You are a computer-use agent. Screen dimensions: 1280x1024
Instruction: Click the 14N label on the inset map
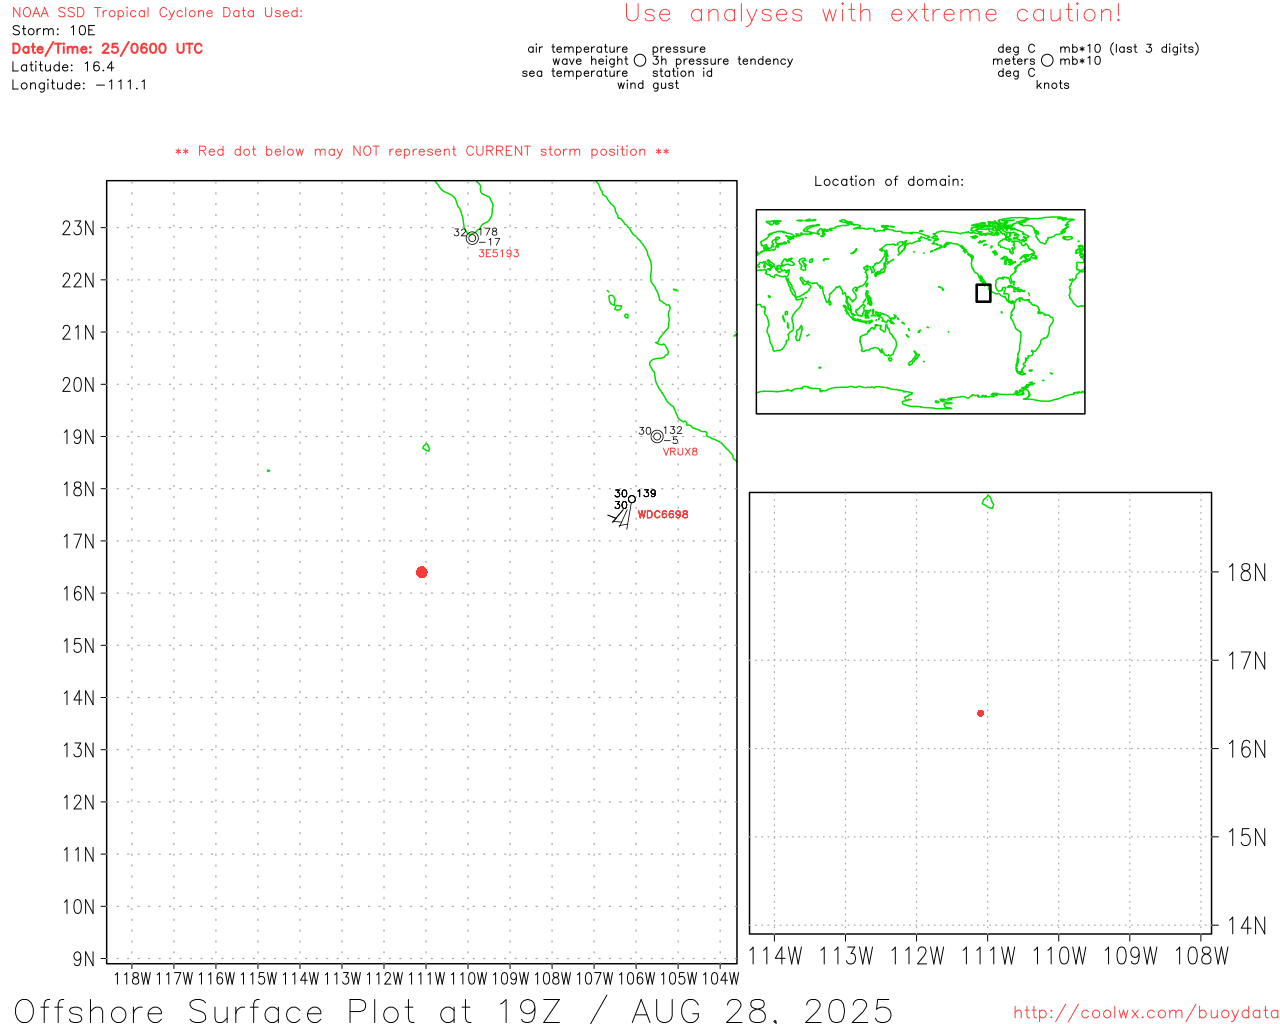click(x=1246, y=926)
